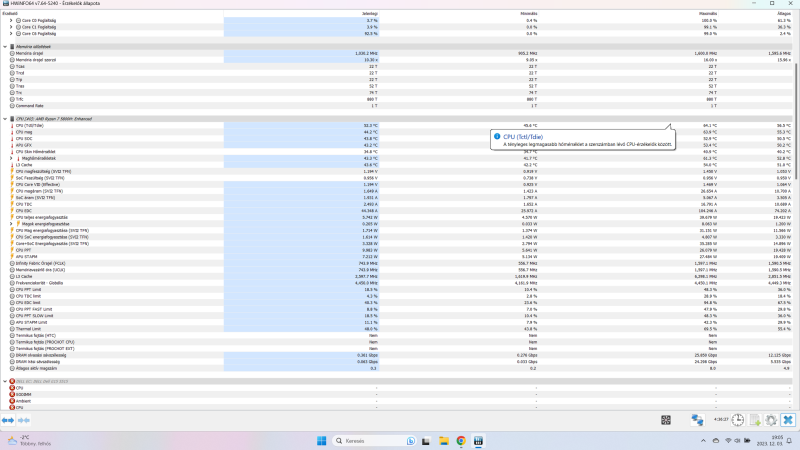This screenshot has width=800, height=450.
Task: Select Termikus fojtás (PROCHOT EXT) row
Action: (397, 348)
